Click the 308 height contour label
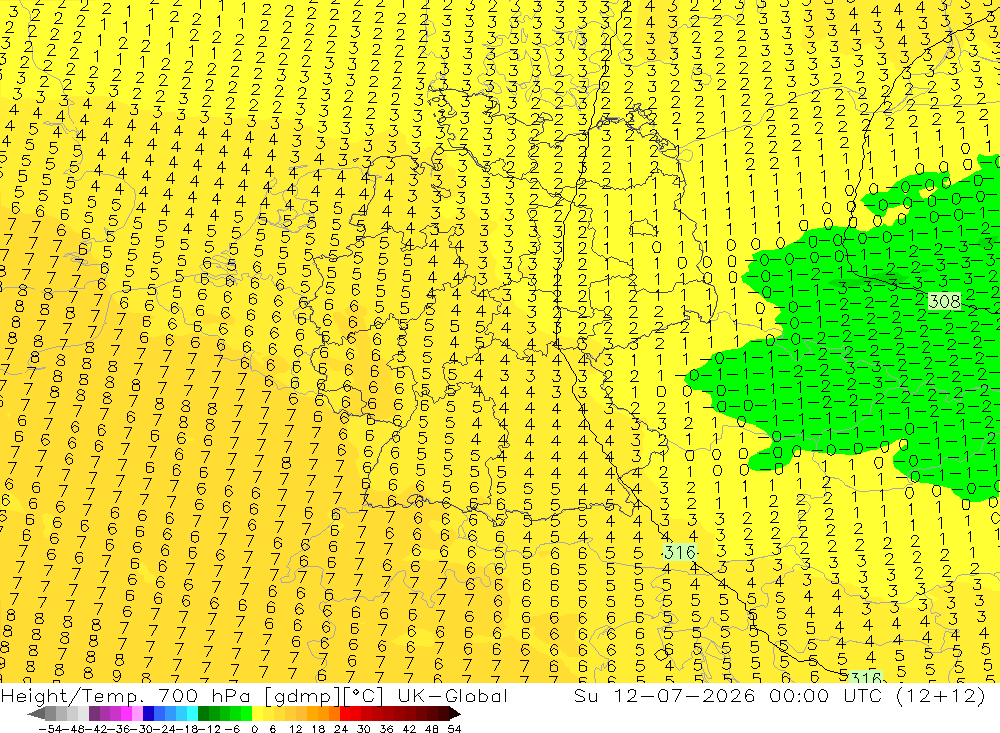1000x733 pixels. point(945,300)
